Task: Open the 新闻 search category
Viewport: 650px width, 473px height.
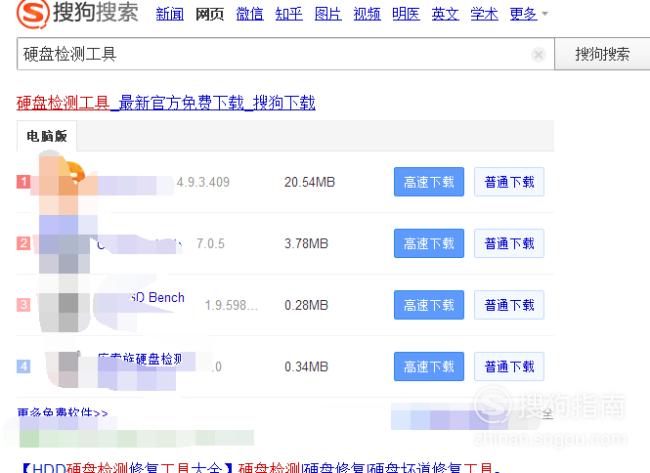Action: tap(170, 15)
